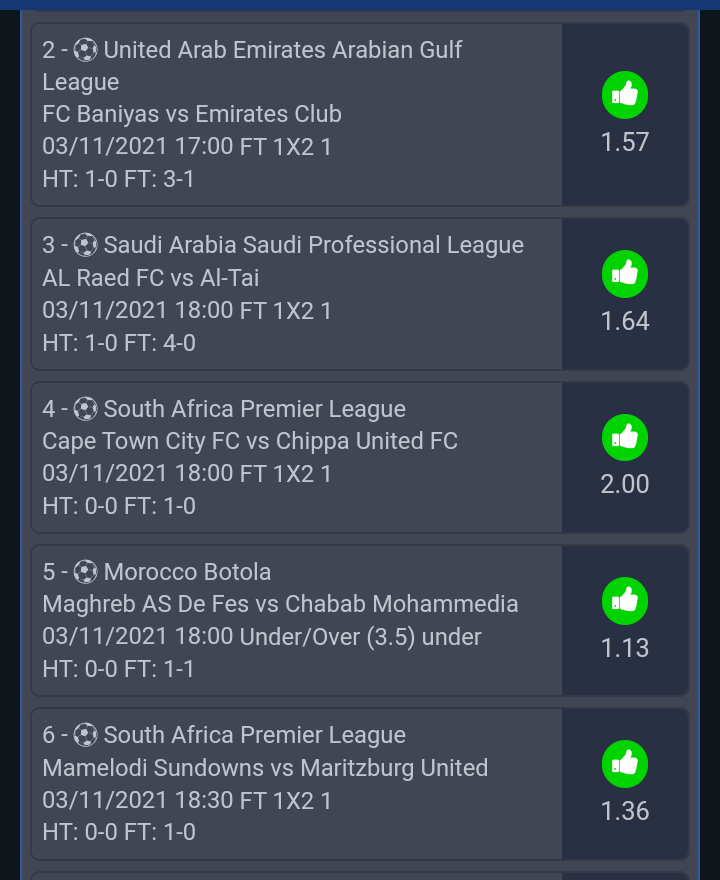Click soccer ball icon in tip number 6
The width and height of the screenshot is (720, 880).
click(86, 735)
